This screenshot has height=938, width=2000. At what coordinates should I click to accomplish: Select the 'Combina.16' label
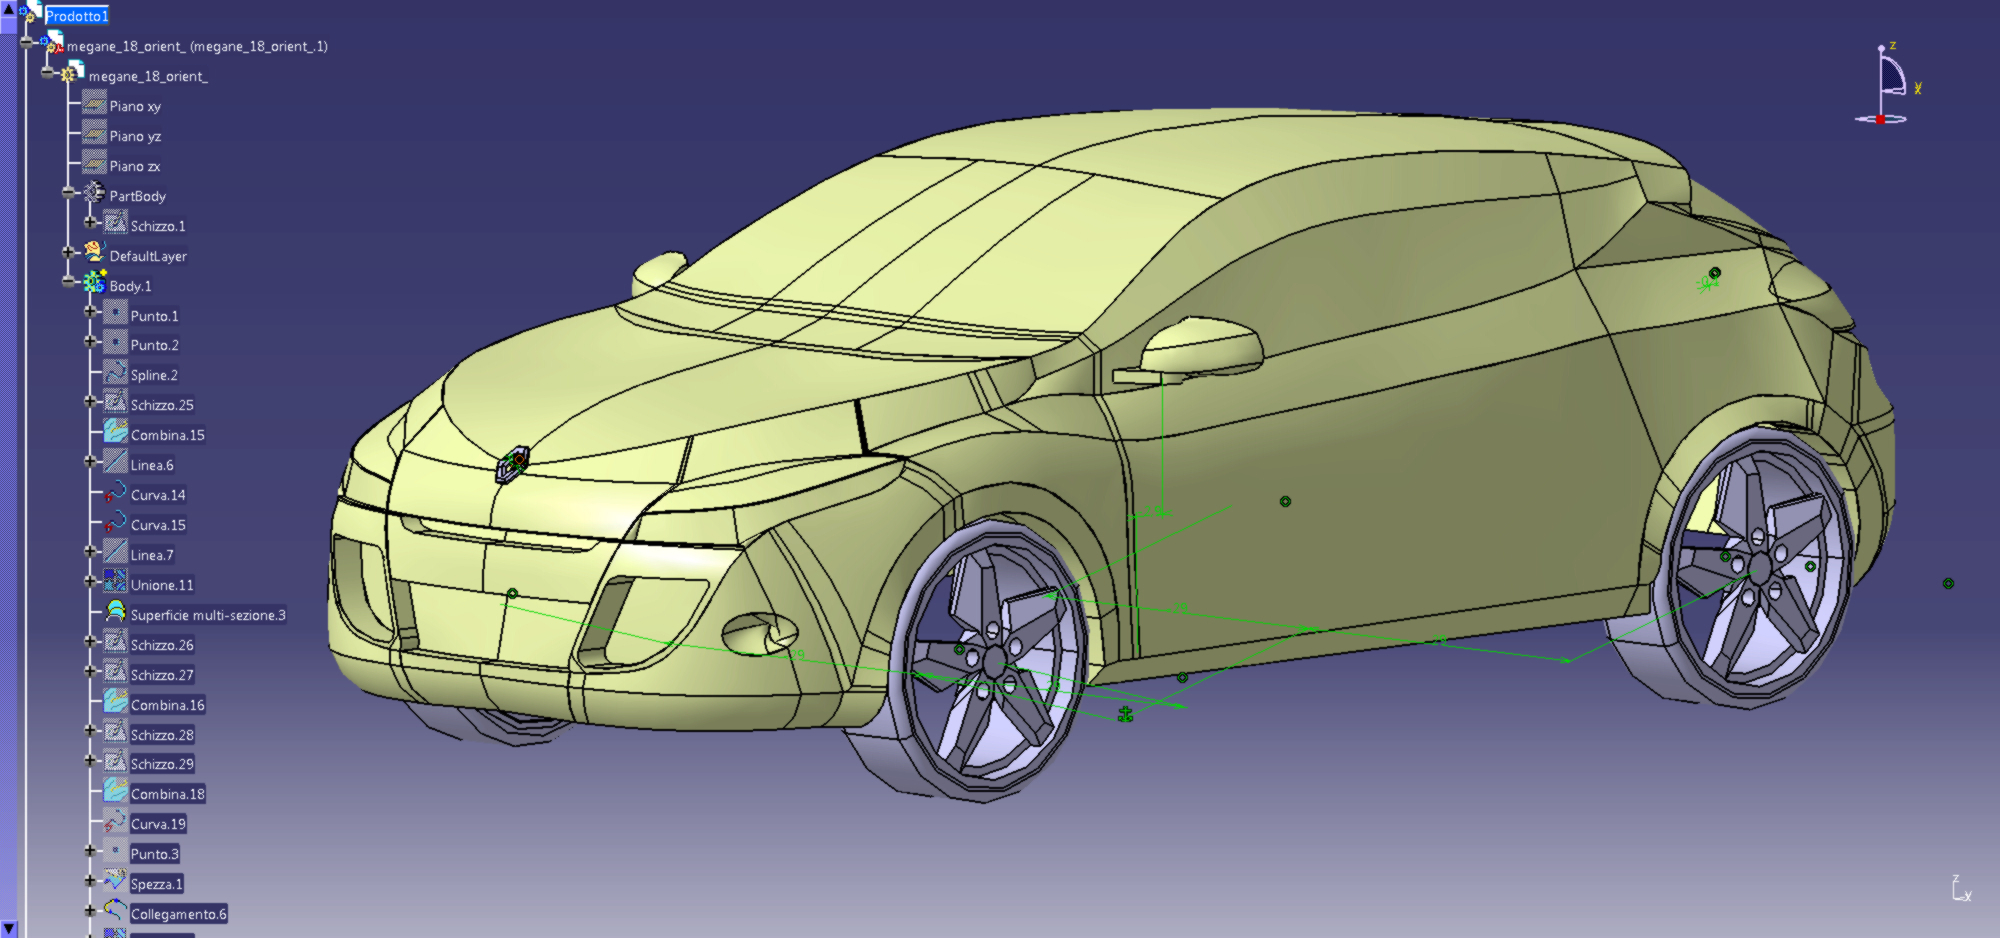(x=168, y=705)
